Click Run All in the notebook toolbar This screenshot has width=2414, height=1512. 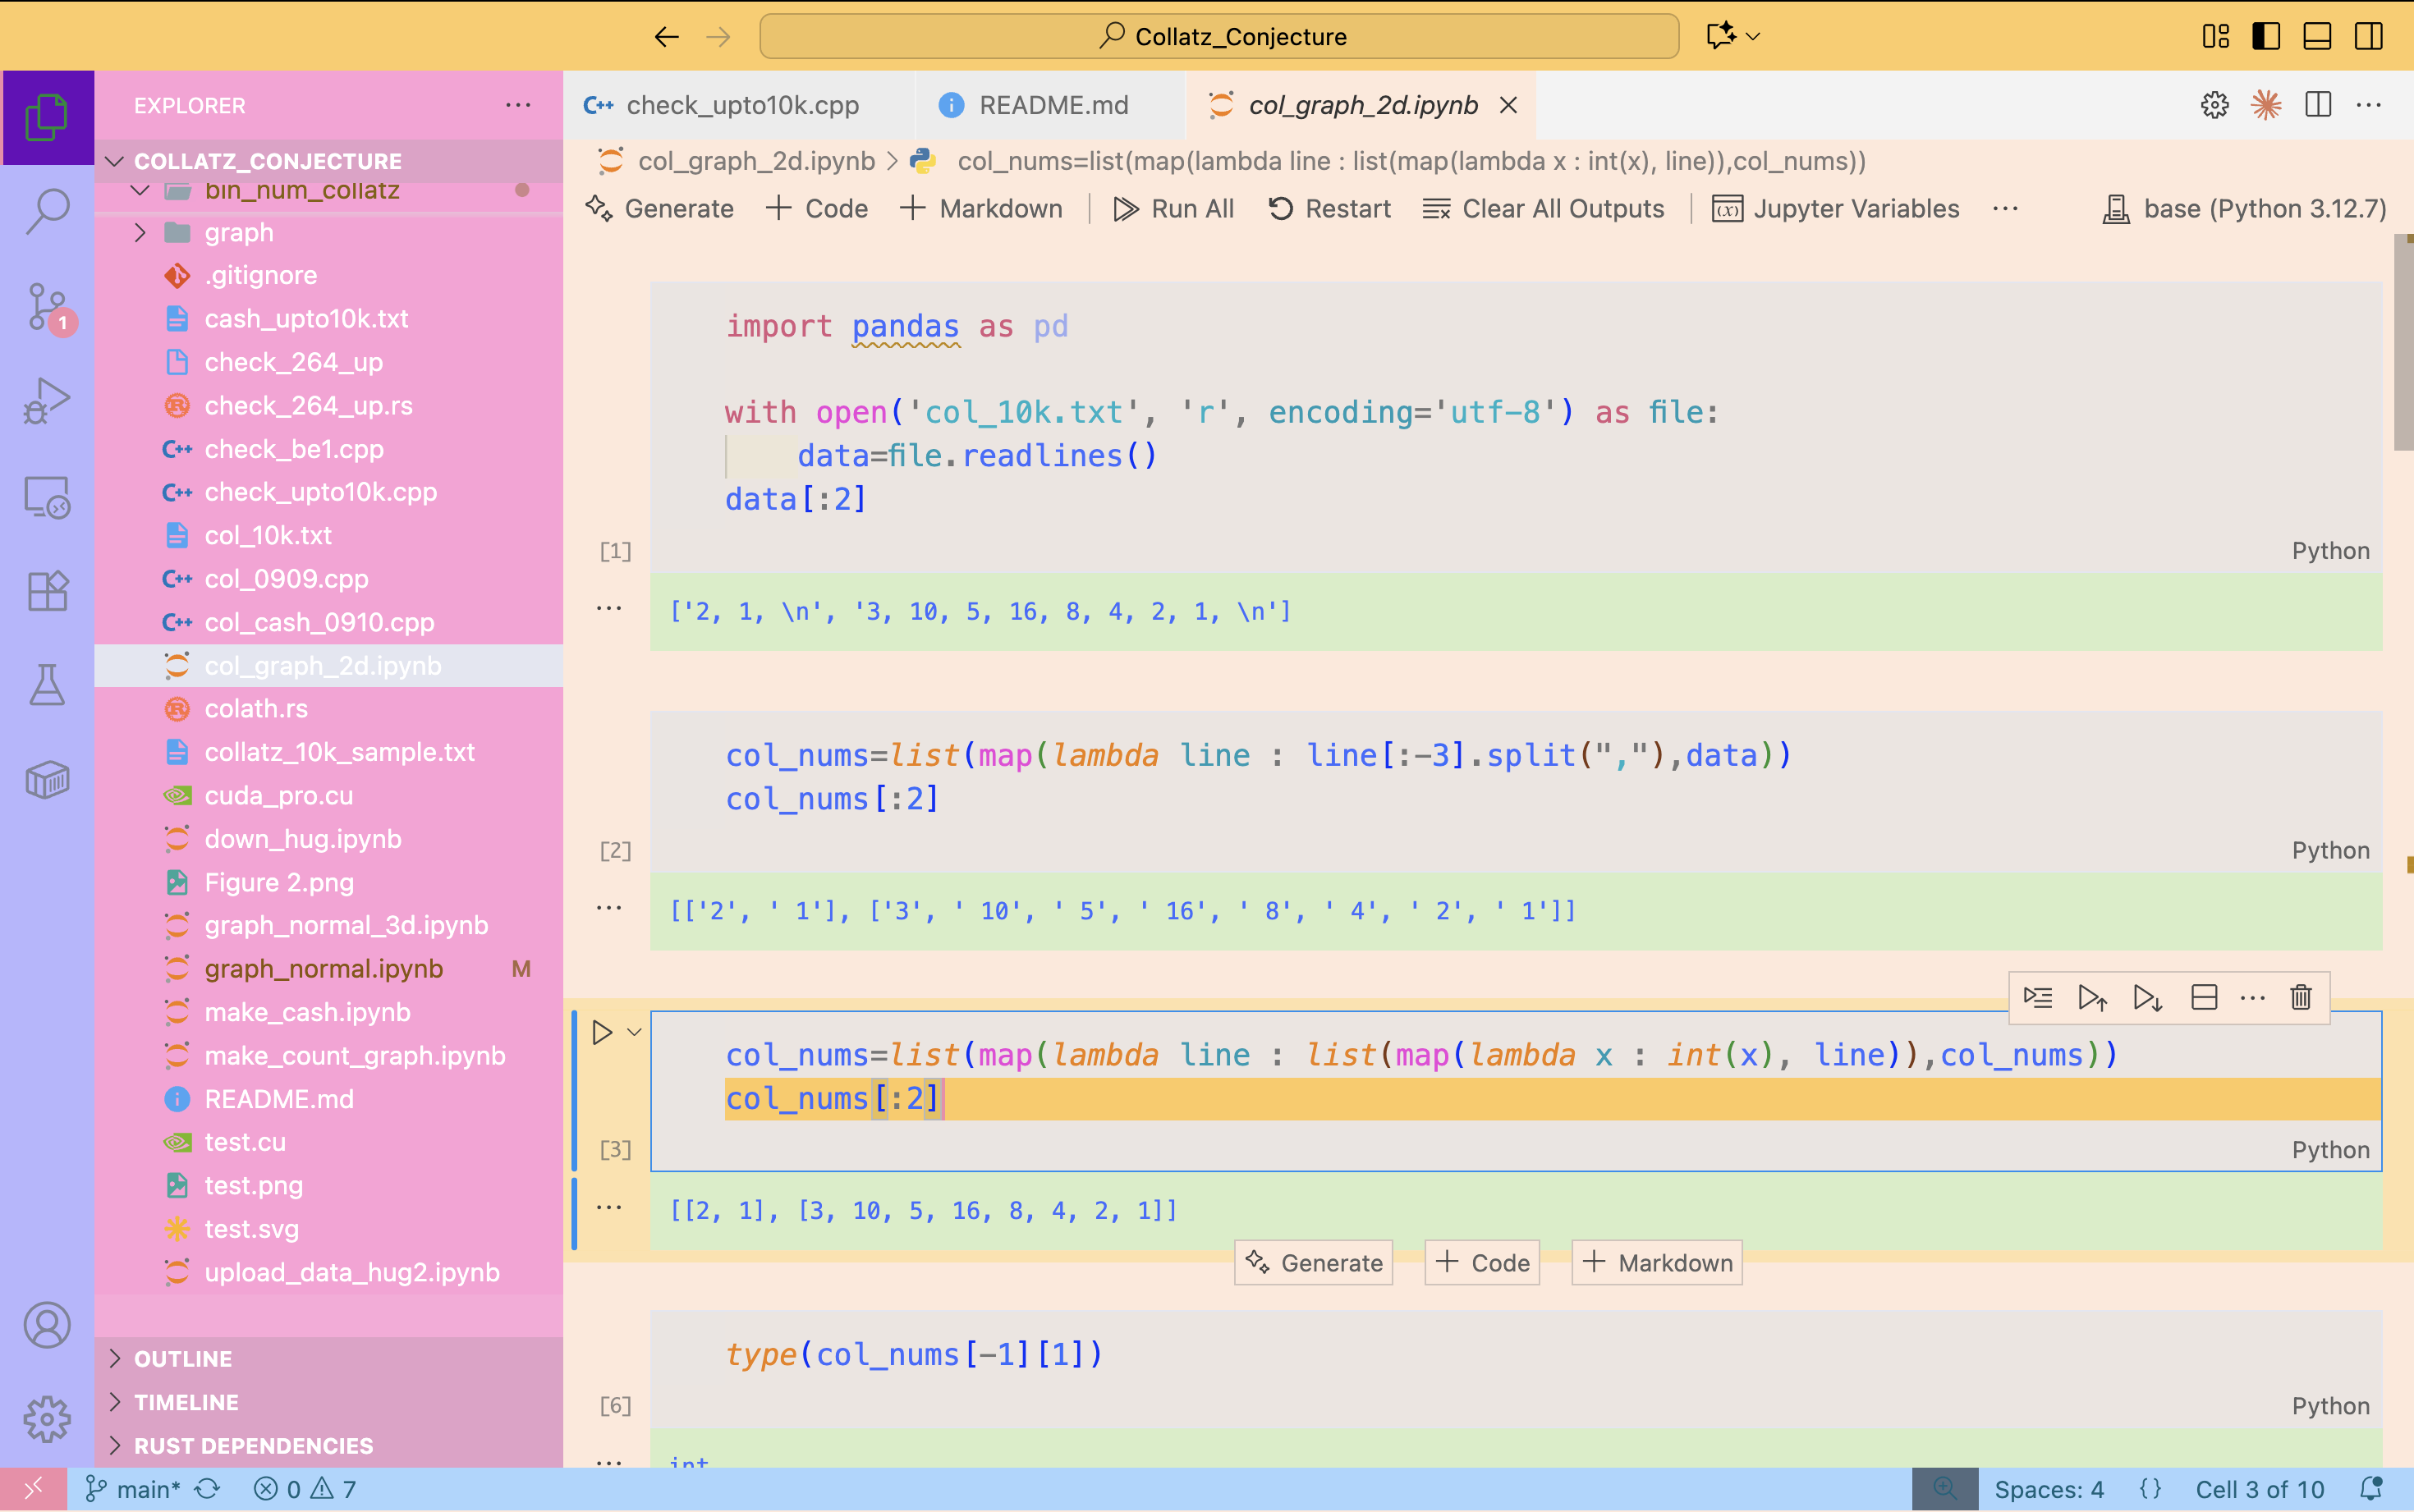(x=1174, y=209)
